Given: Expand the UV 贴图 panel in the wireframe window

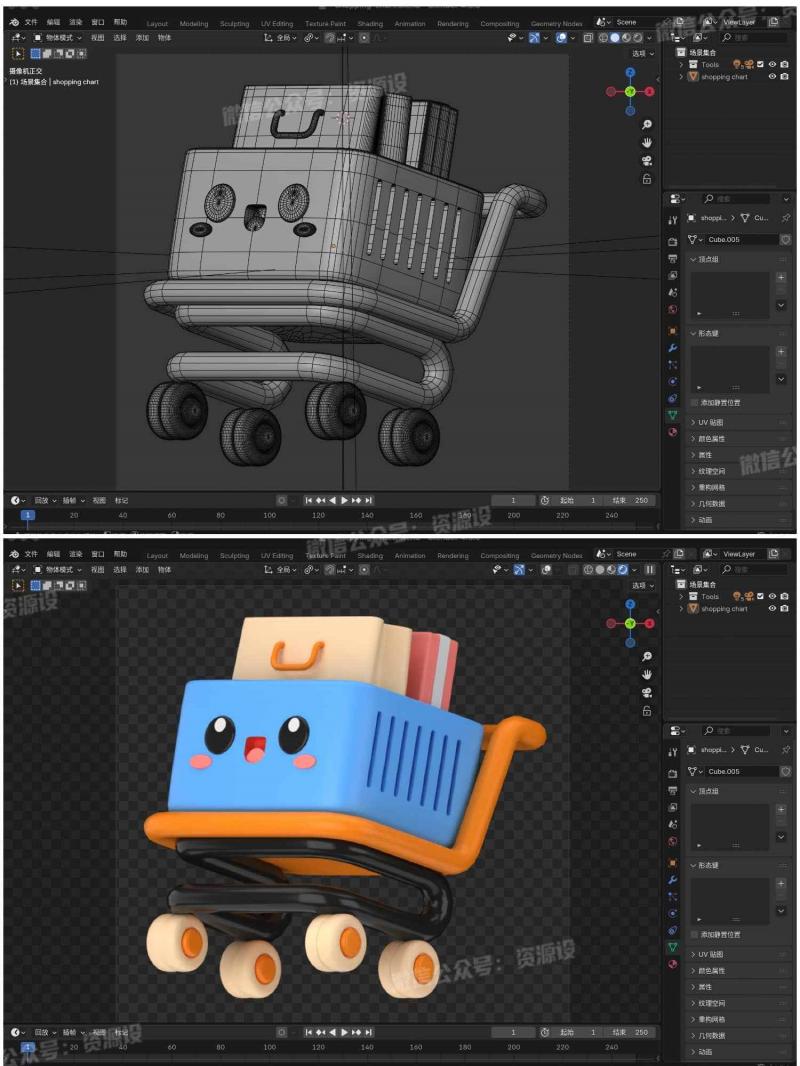Looking at the screenshot, I should (x=710, y=422).
